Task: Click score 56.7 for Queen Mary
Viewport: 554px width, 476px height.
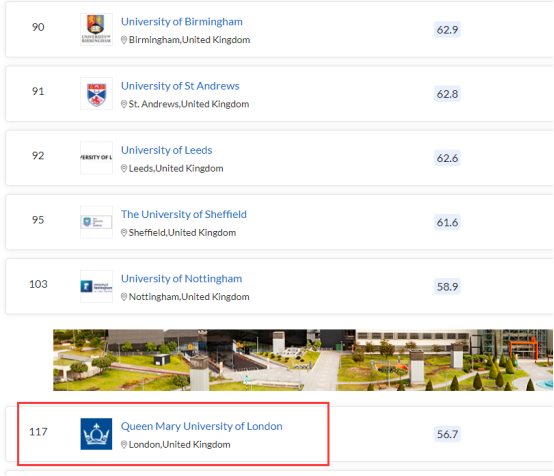Action: (x=447, y=434)
